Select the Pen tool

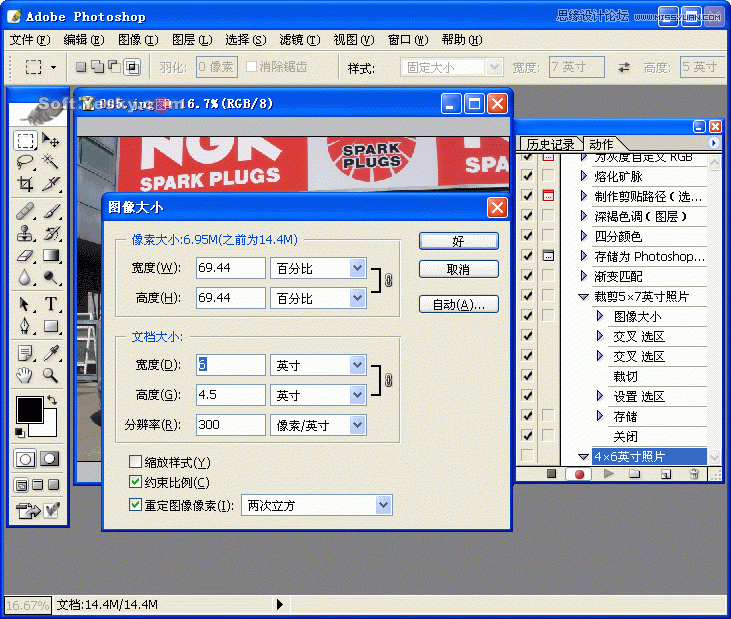click(x=25, y=326)
